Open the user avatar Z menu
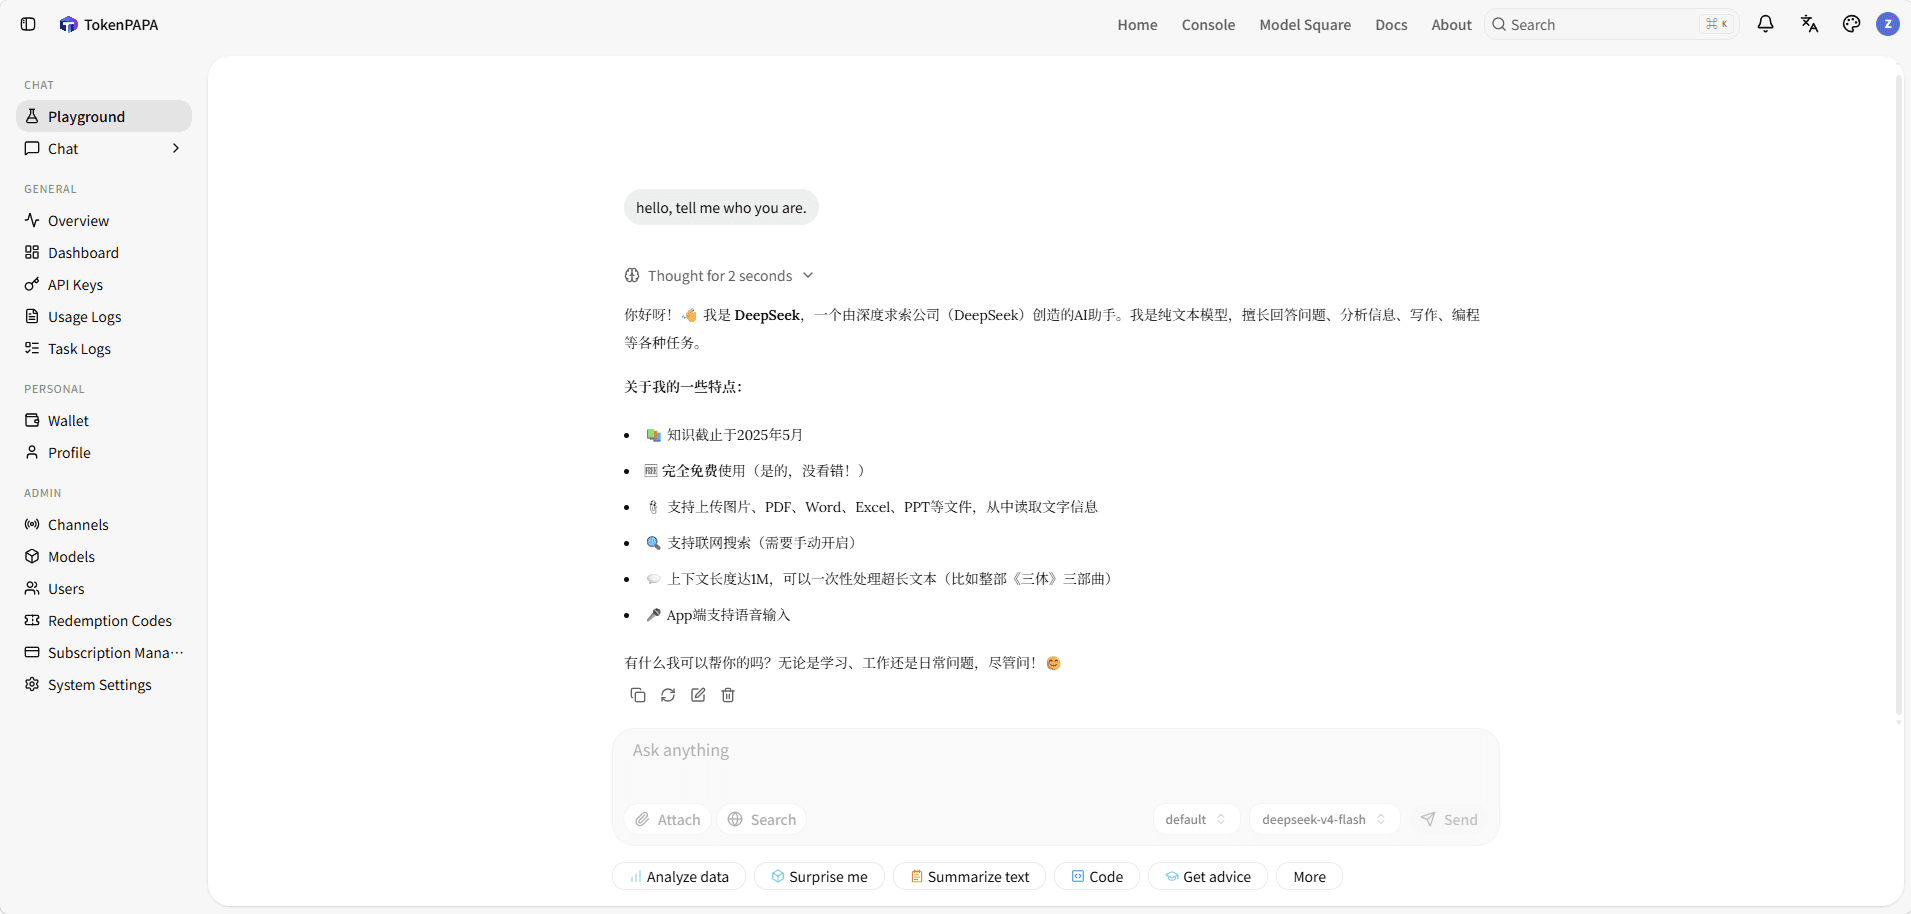The image size is (1911, 914). 1888,24
